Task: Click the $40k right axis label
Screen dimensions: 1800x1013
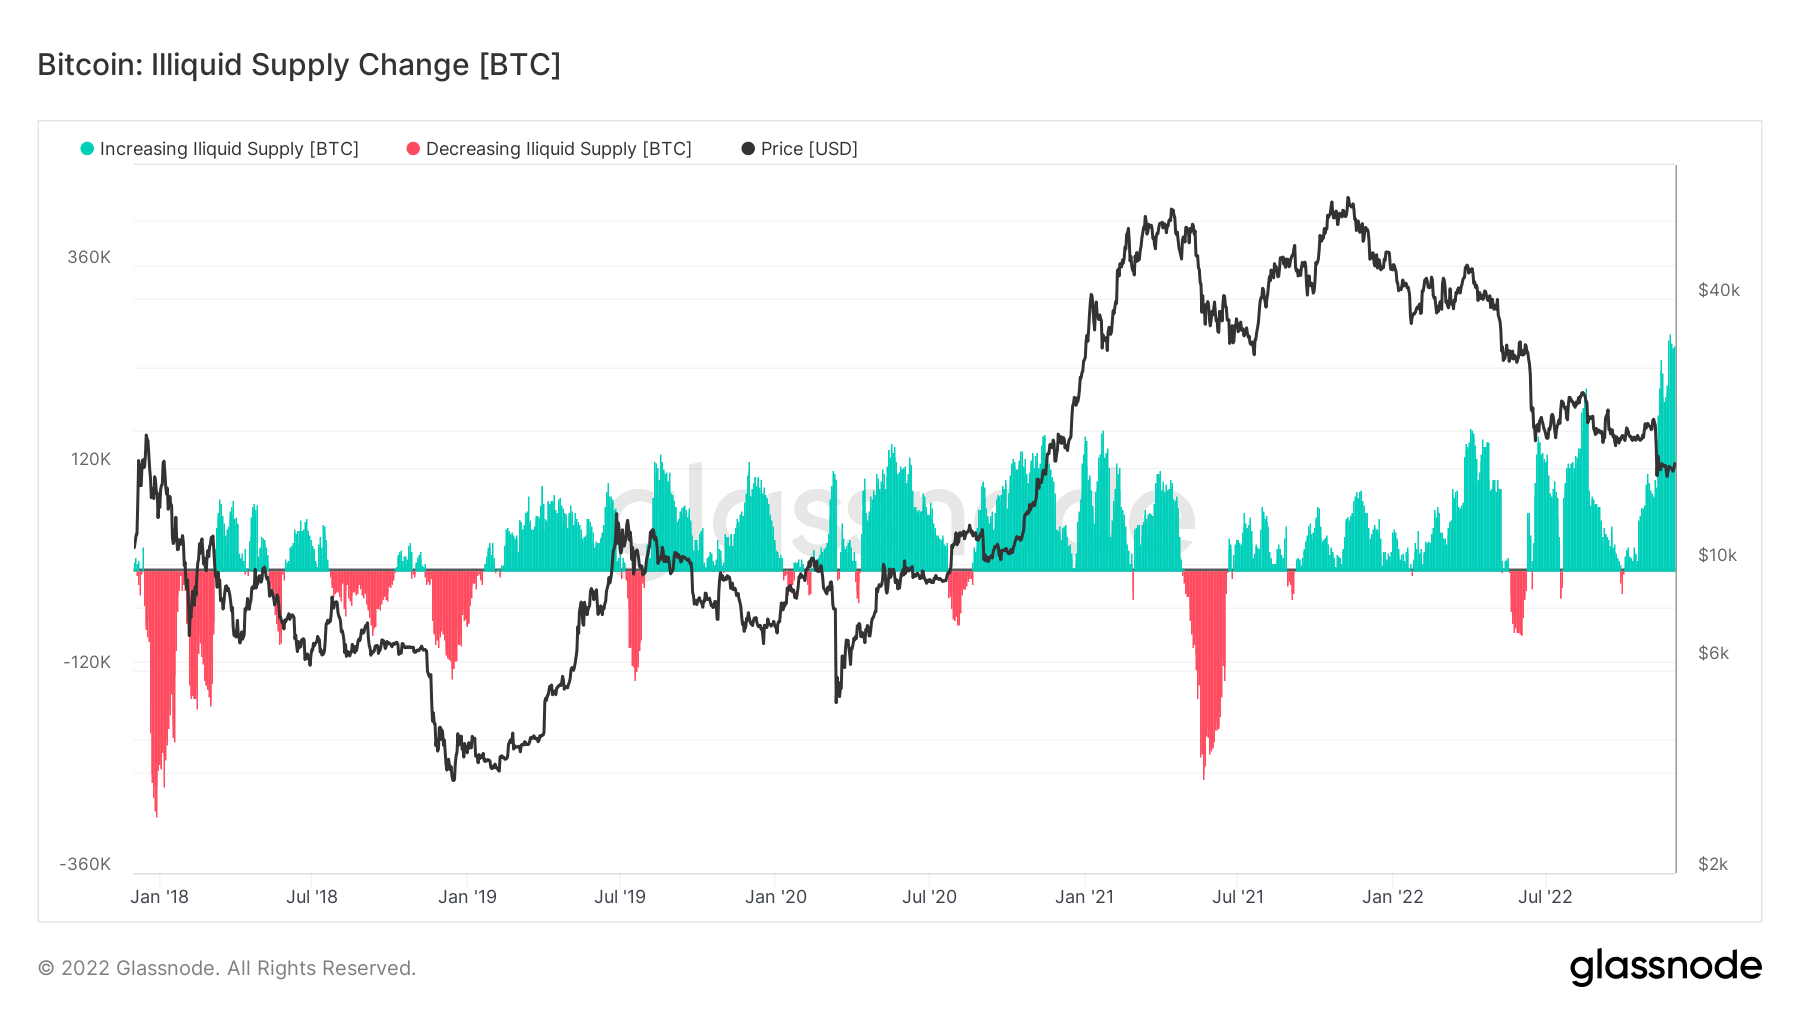Action: pyautogui.click(x=1719, y=290)
